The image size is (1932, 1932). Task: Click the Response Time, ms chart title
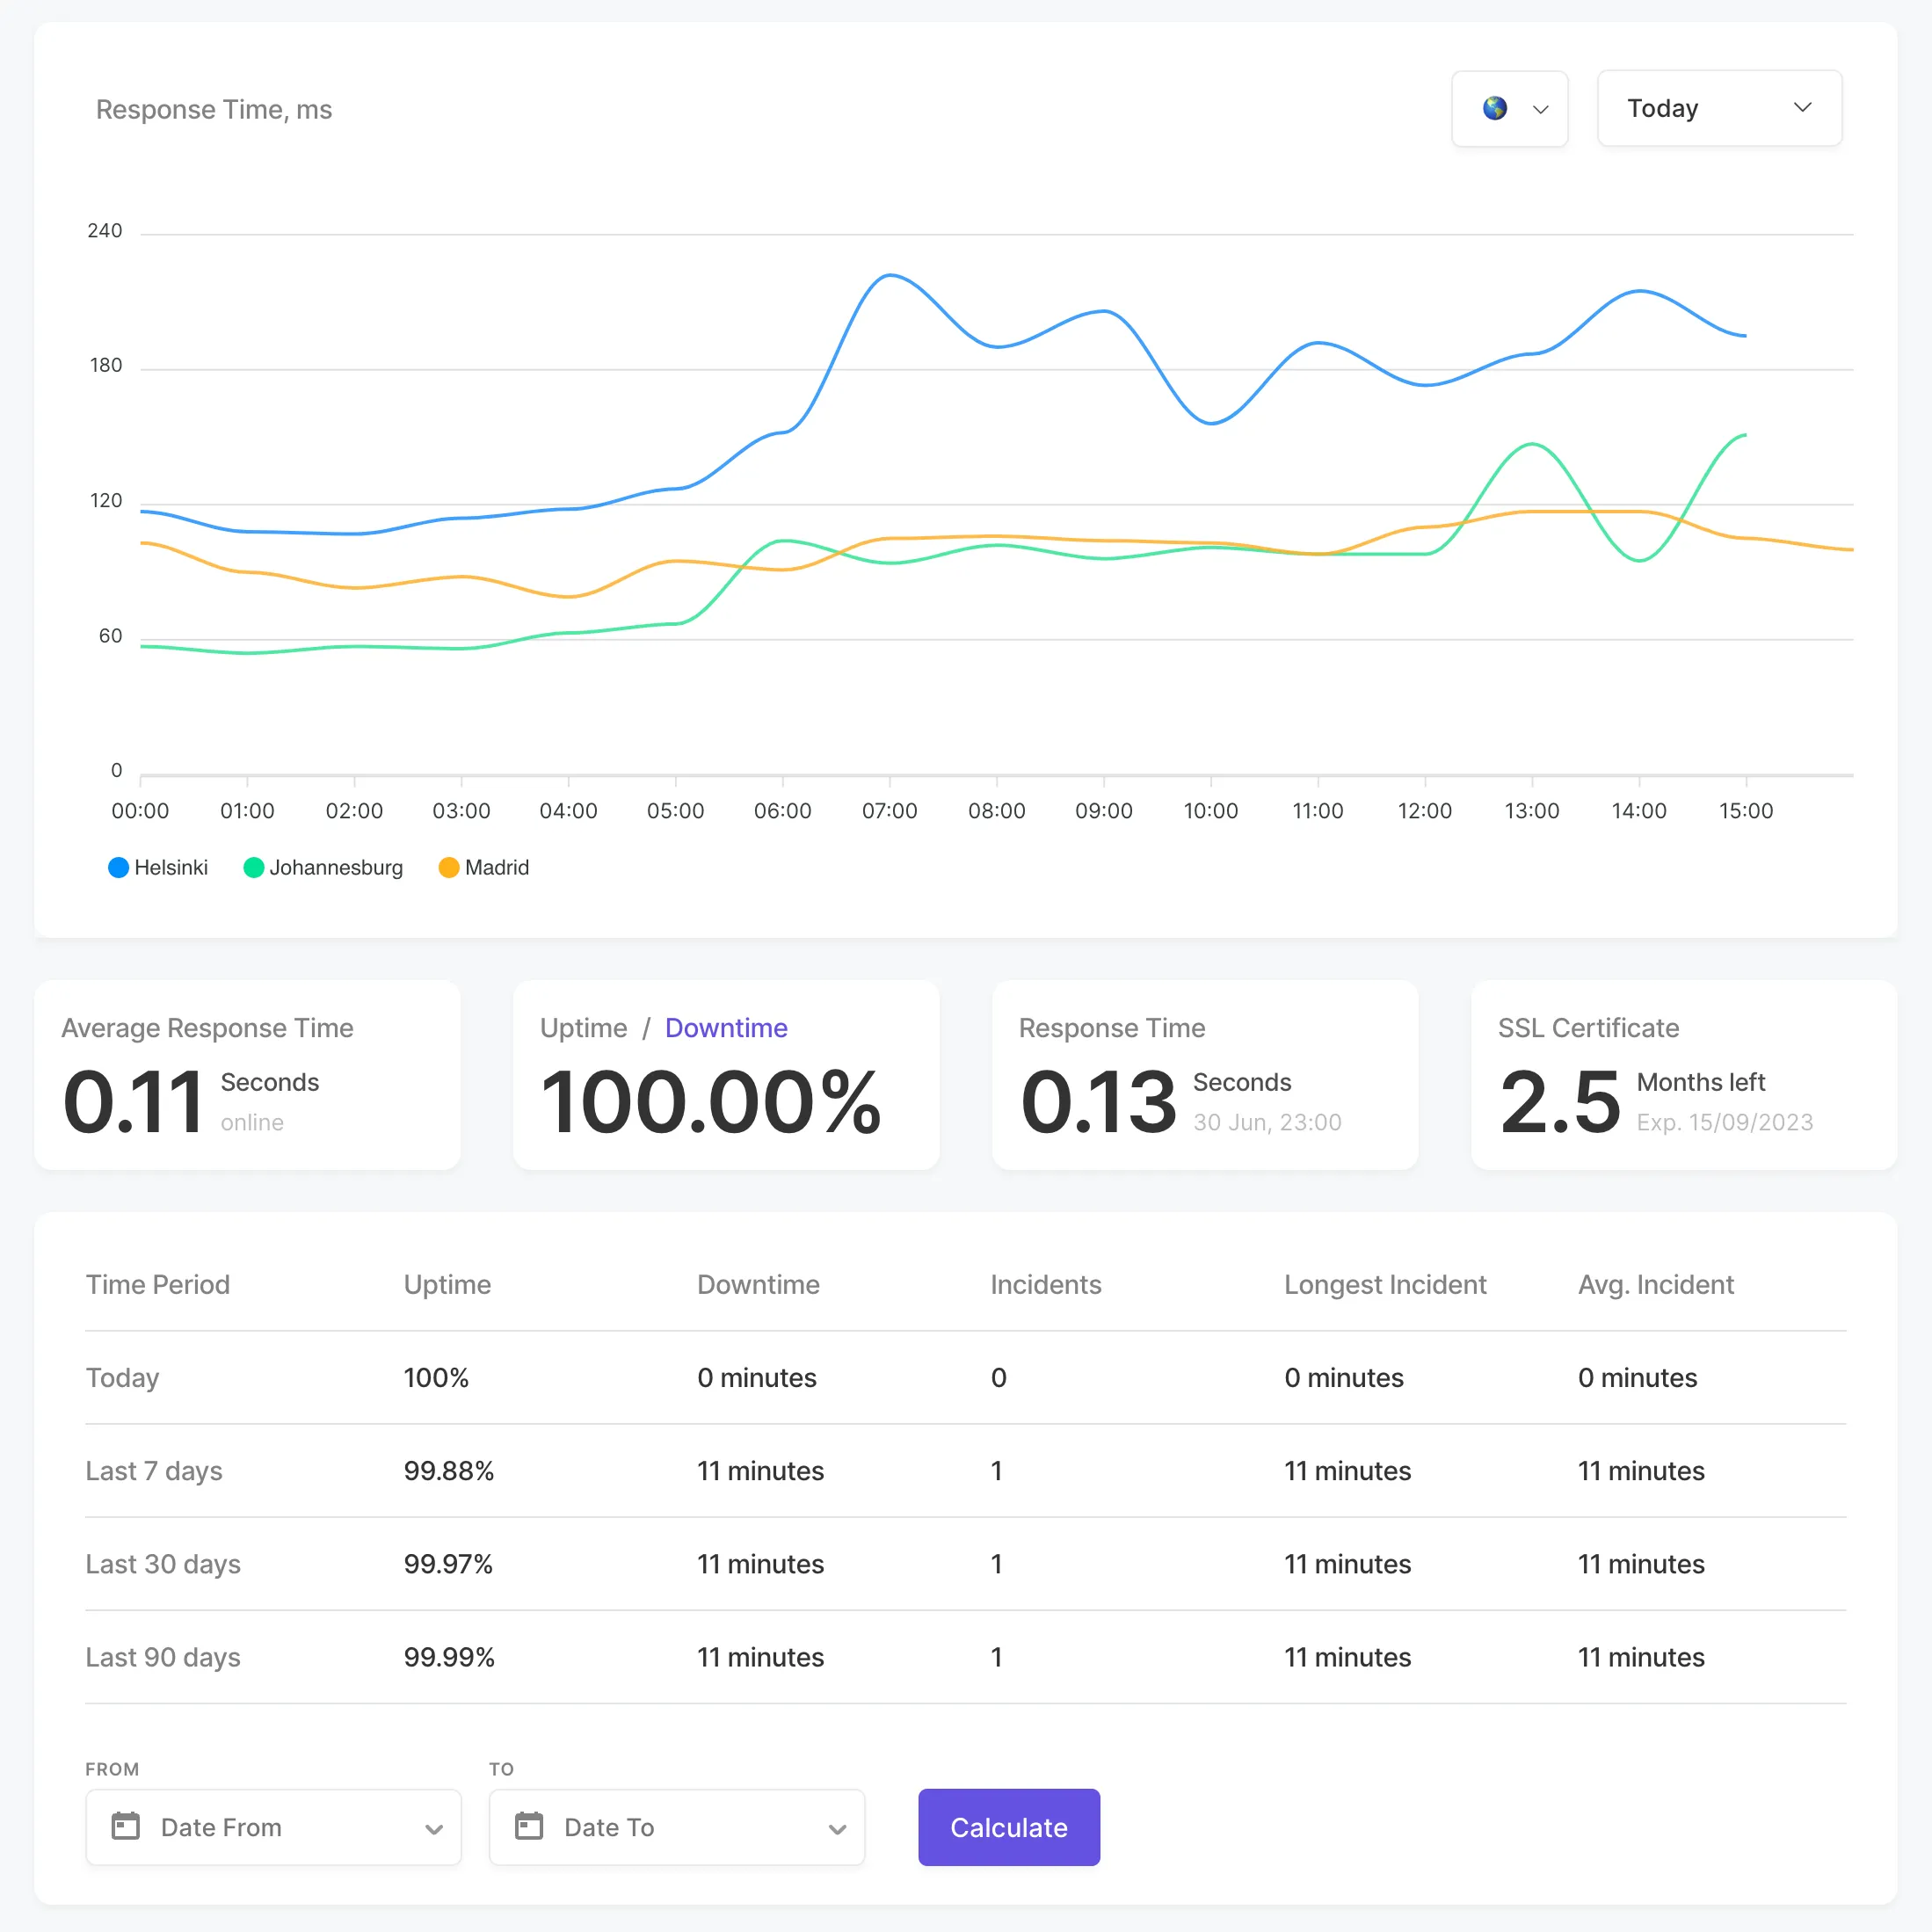214,109
